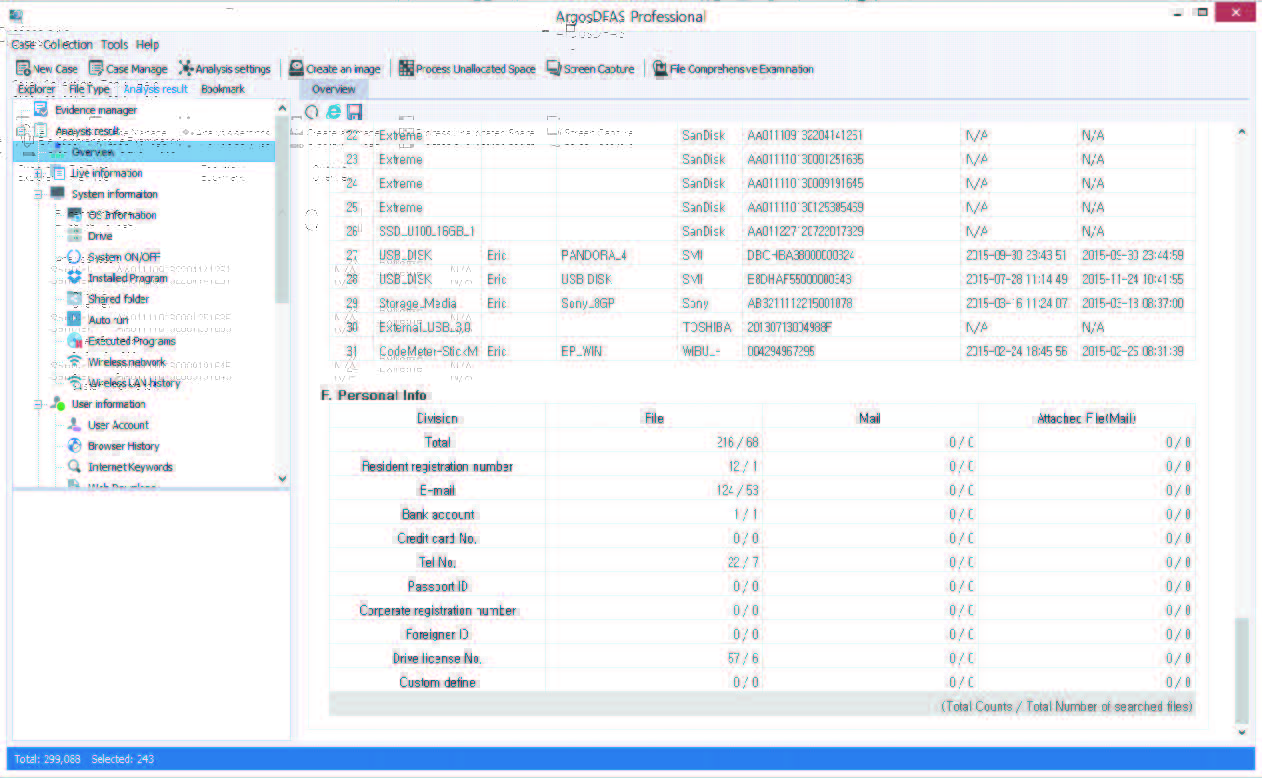
Task: Select the Analysis result tab
Action: tap(155, 89)
